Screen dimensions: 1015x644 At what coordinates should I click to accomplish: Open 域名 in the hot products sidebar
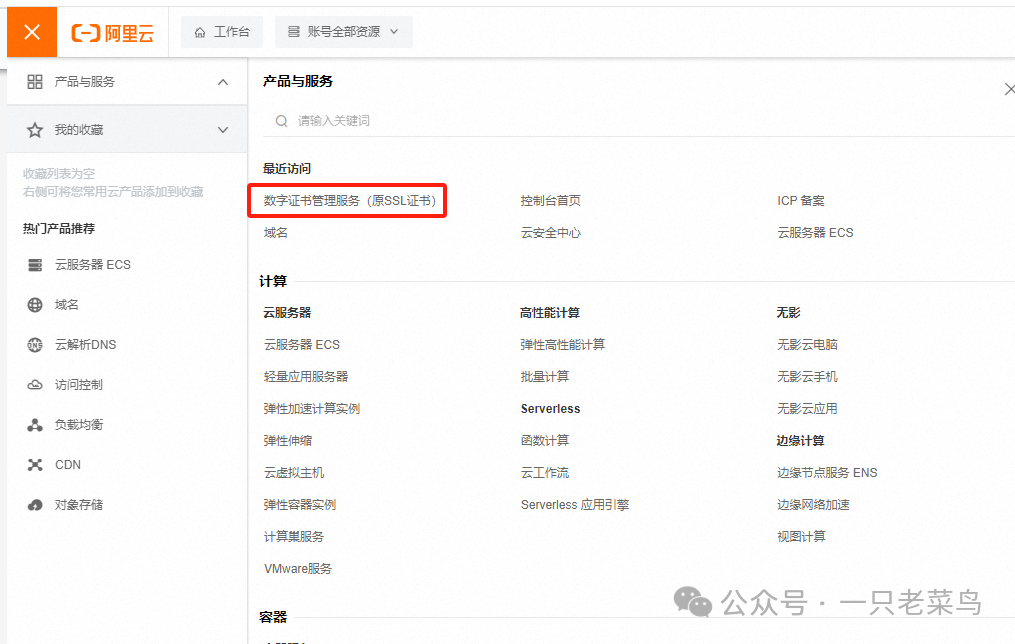tap(67, 305)
